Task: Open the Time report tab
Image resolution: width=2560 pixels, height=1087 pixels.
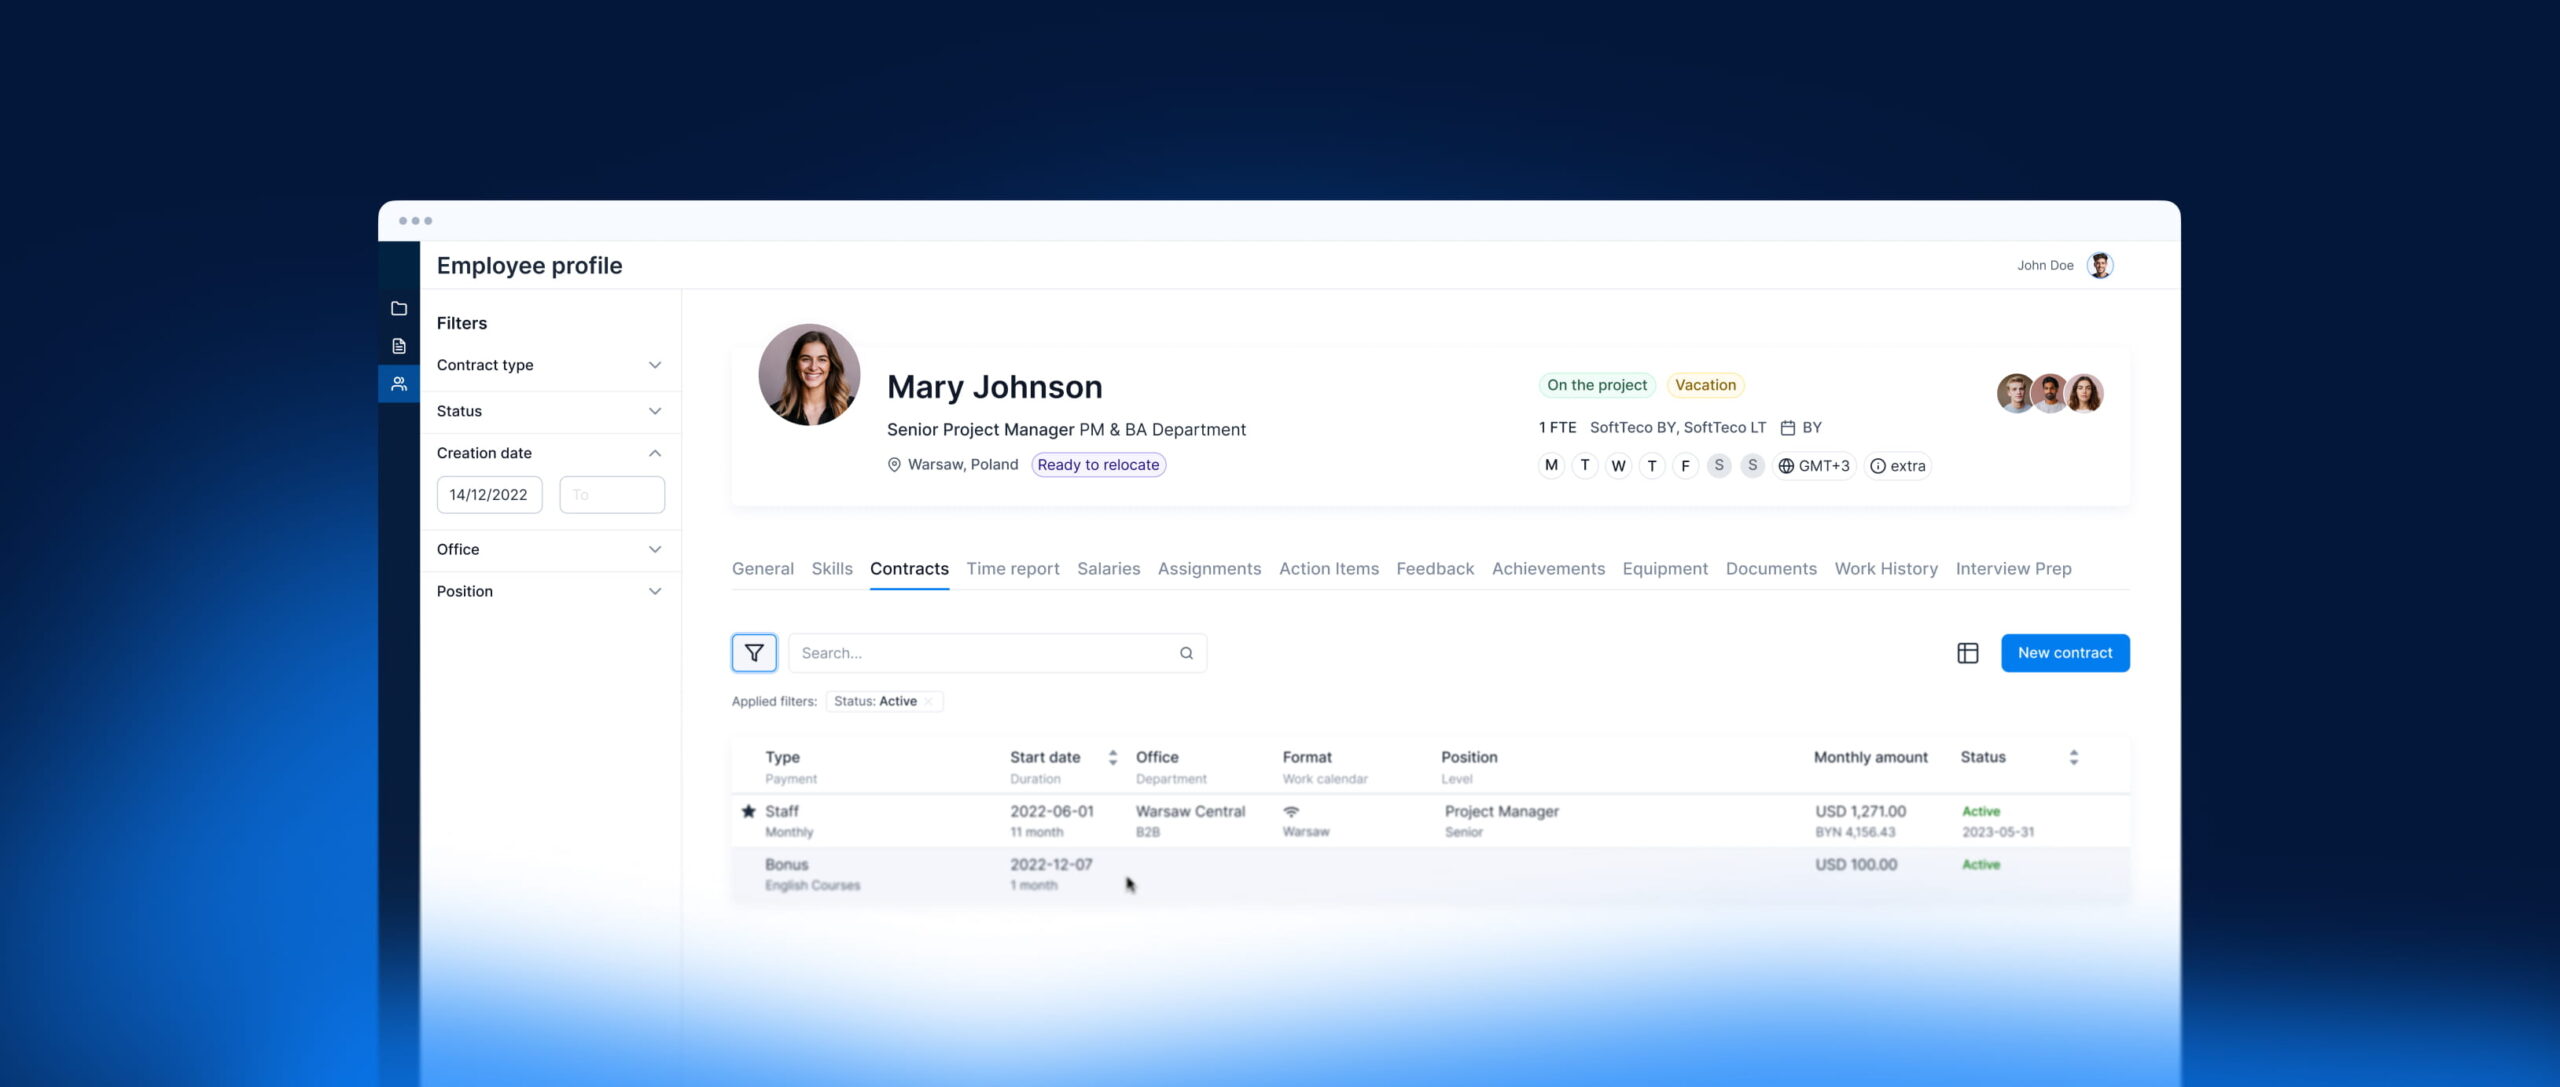Action: coord(1013,569)
